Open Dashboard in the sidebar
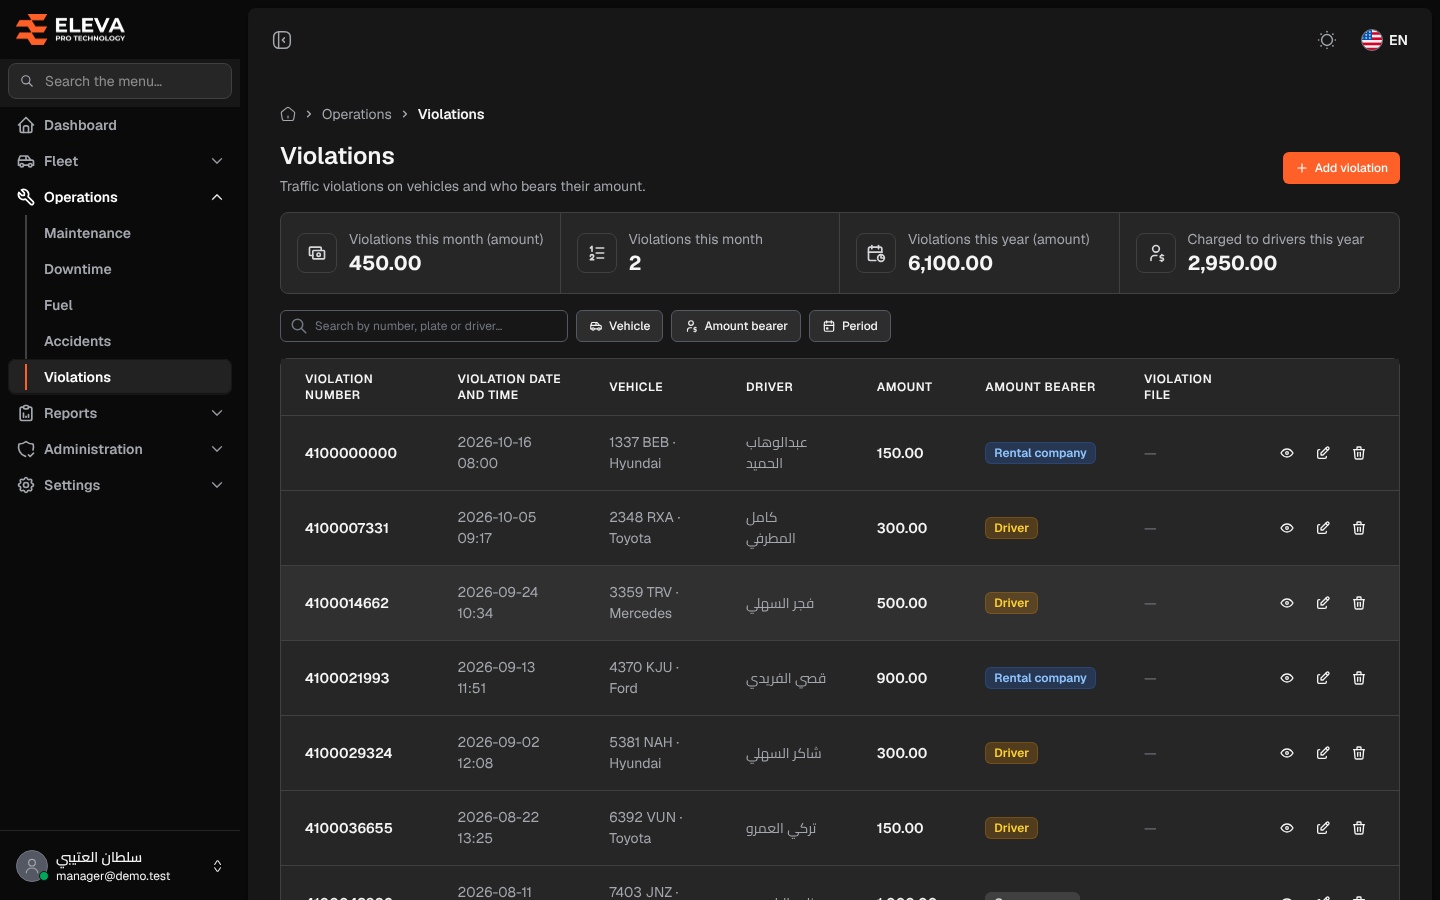The image size is (1440, 900). (120, 125)
